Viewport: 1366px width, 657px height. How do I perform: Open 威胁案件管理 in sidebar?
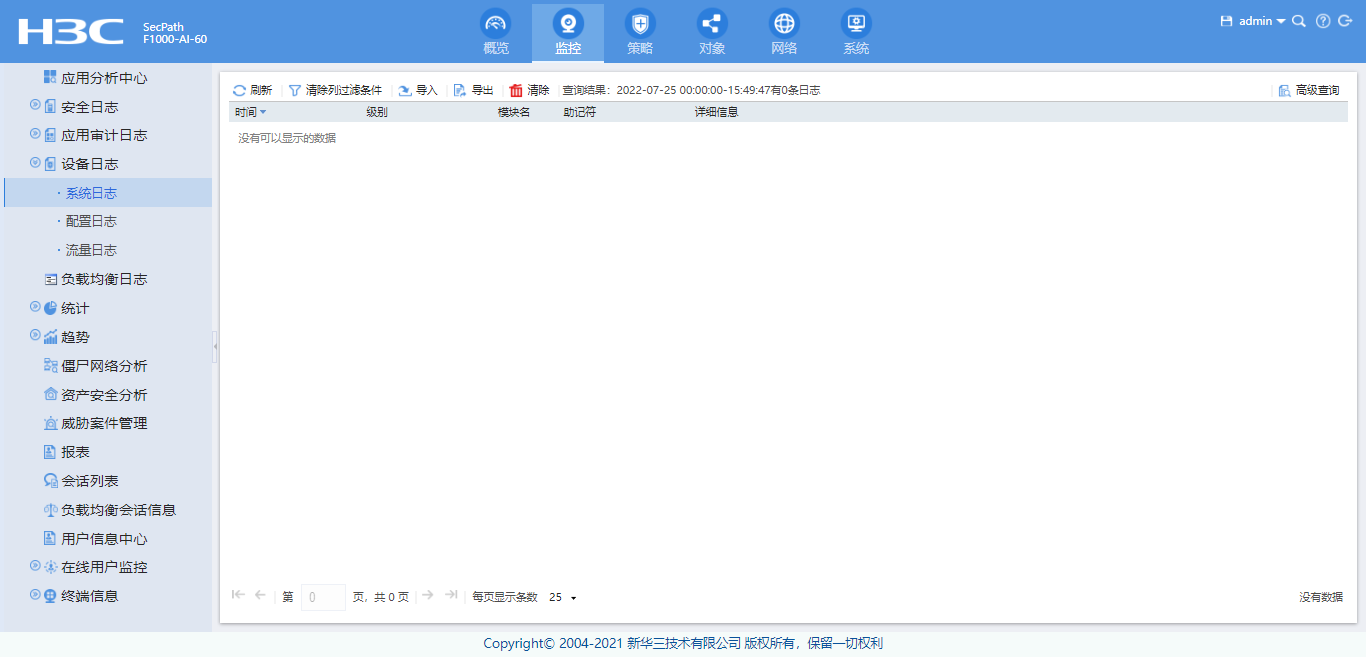click(105, 423)
